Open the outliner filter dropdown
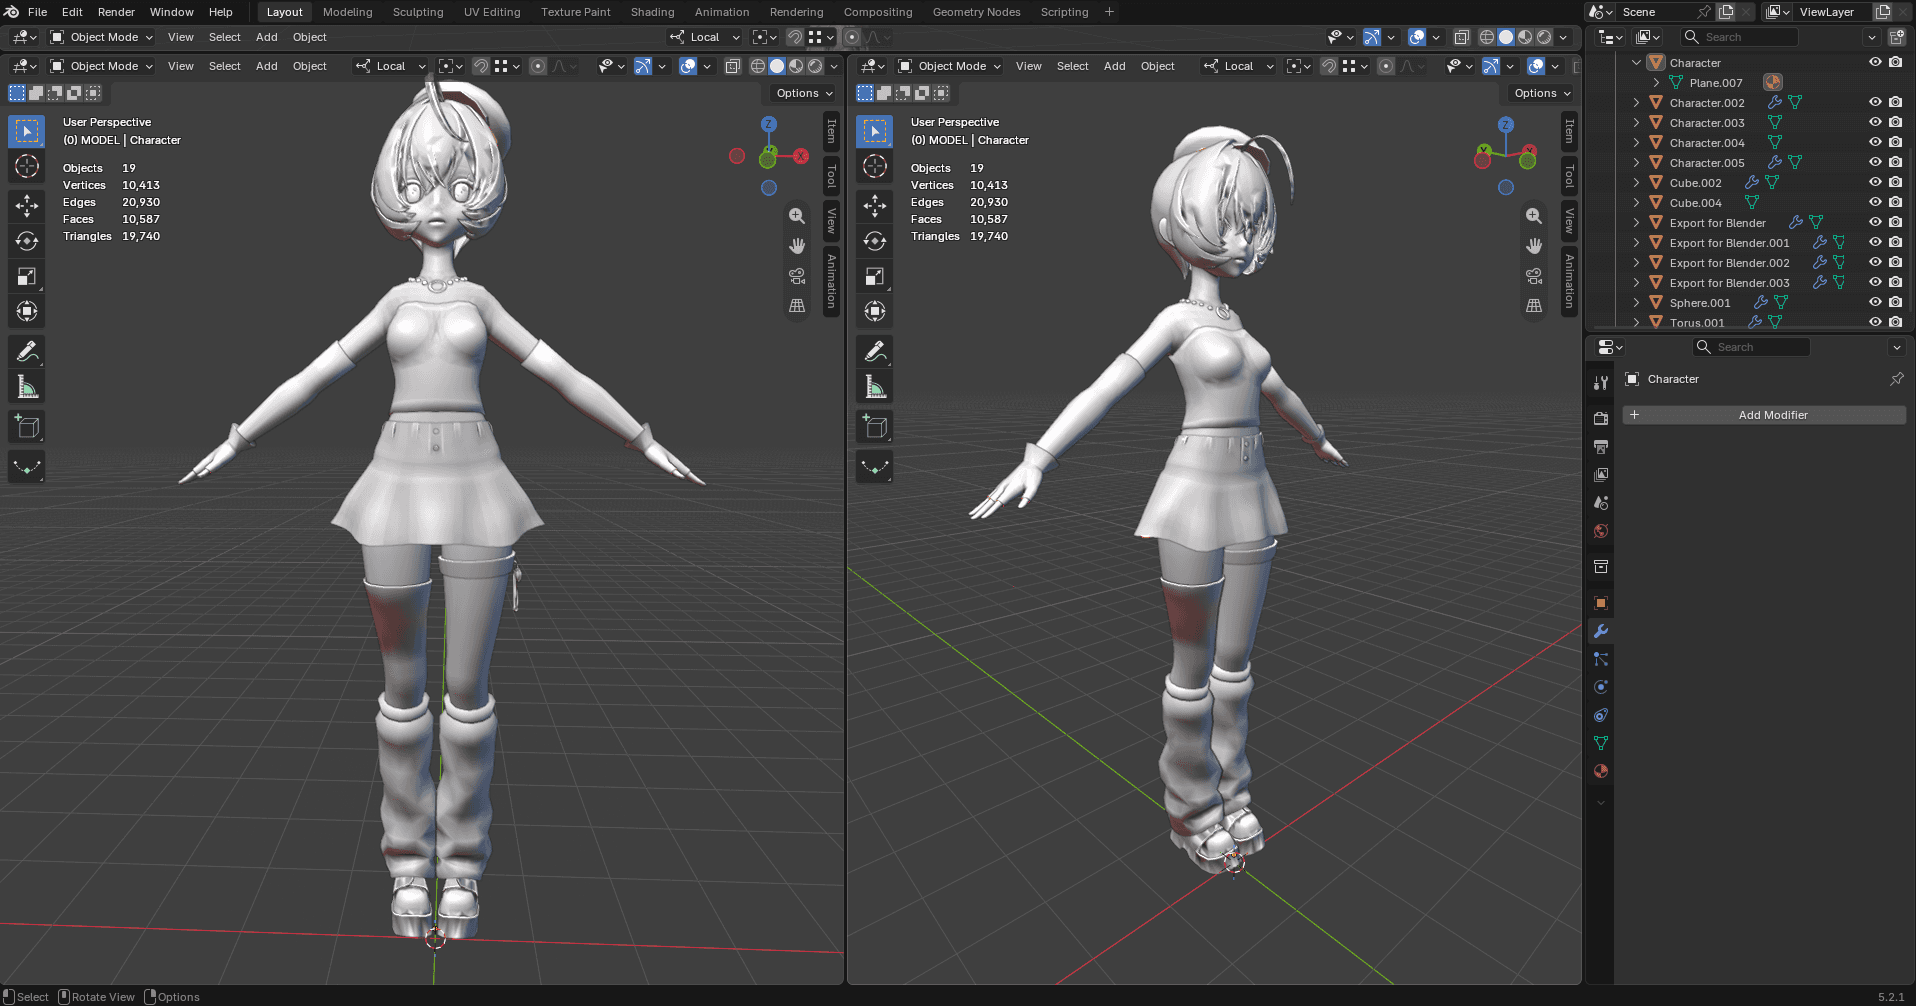Screen dimensions: 1916x1006 coord(1872,37)
